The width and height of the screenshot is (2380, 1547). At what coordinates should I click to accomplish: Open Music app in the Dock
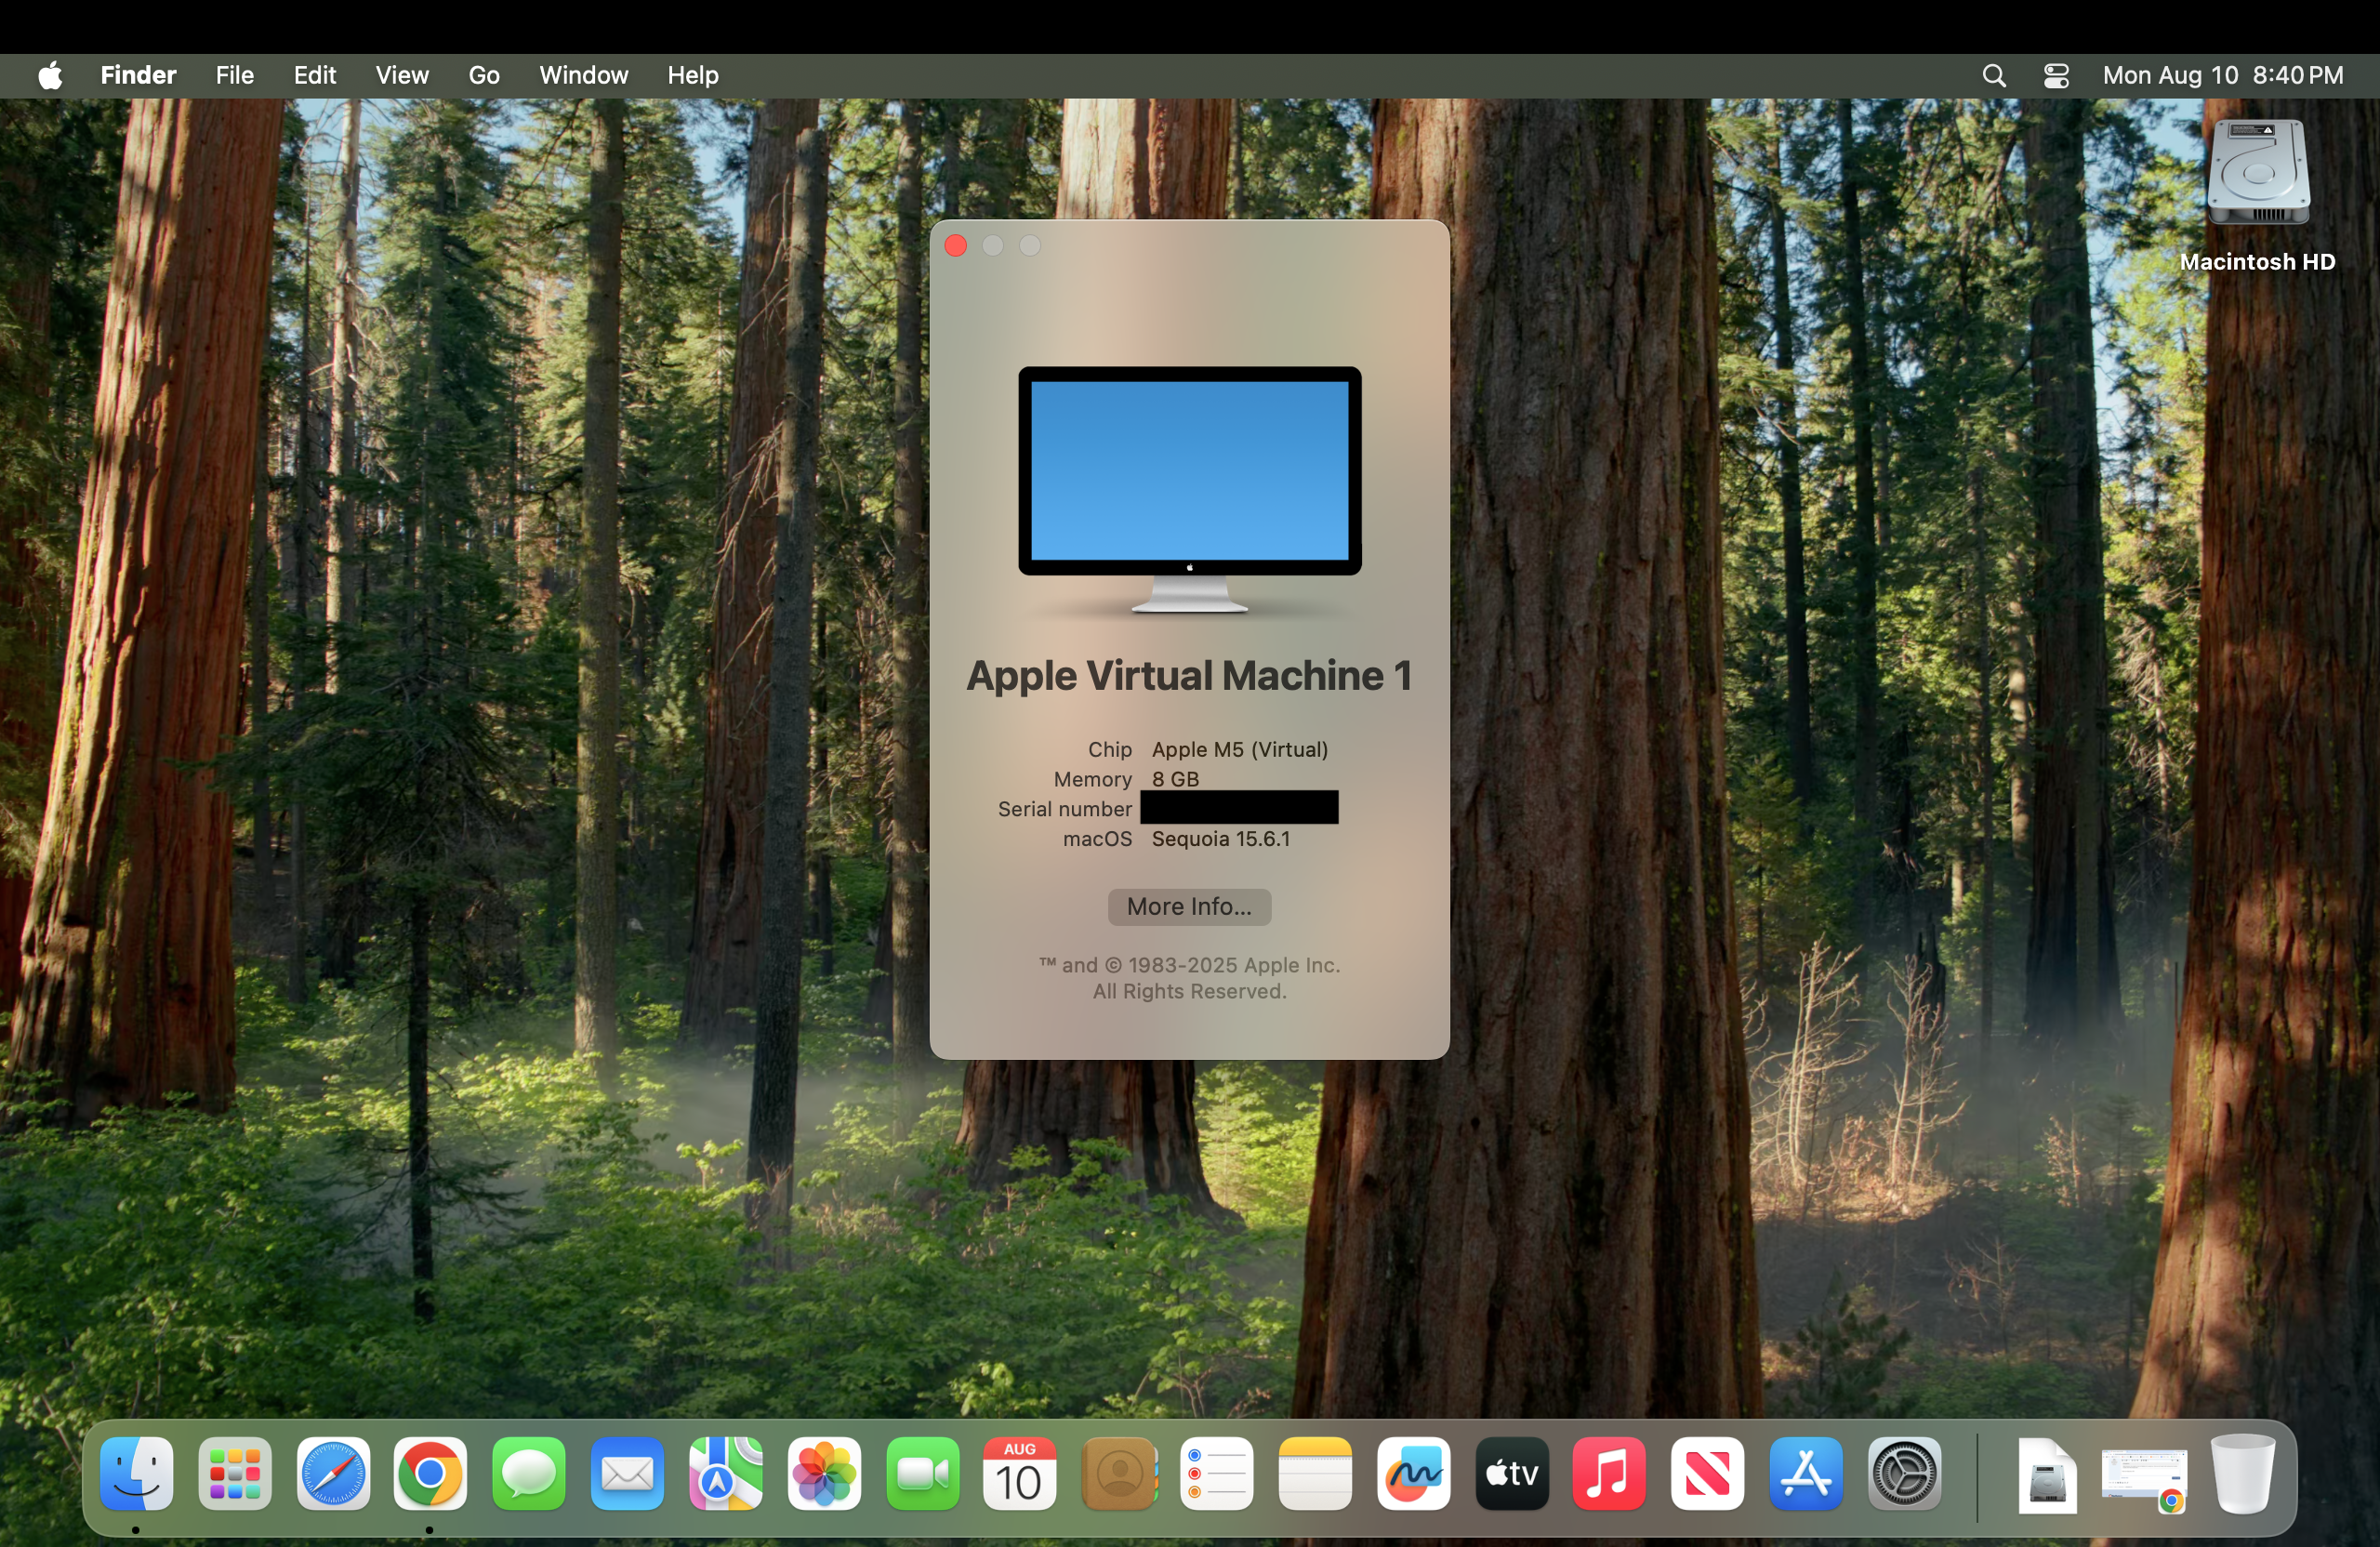pyautogui.click(x=1609, y=1473)
